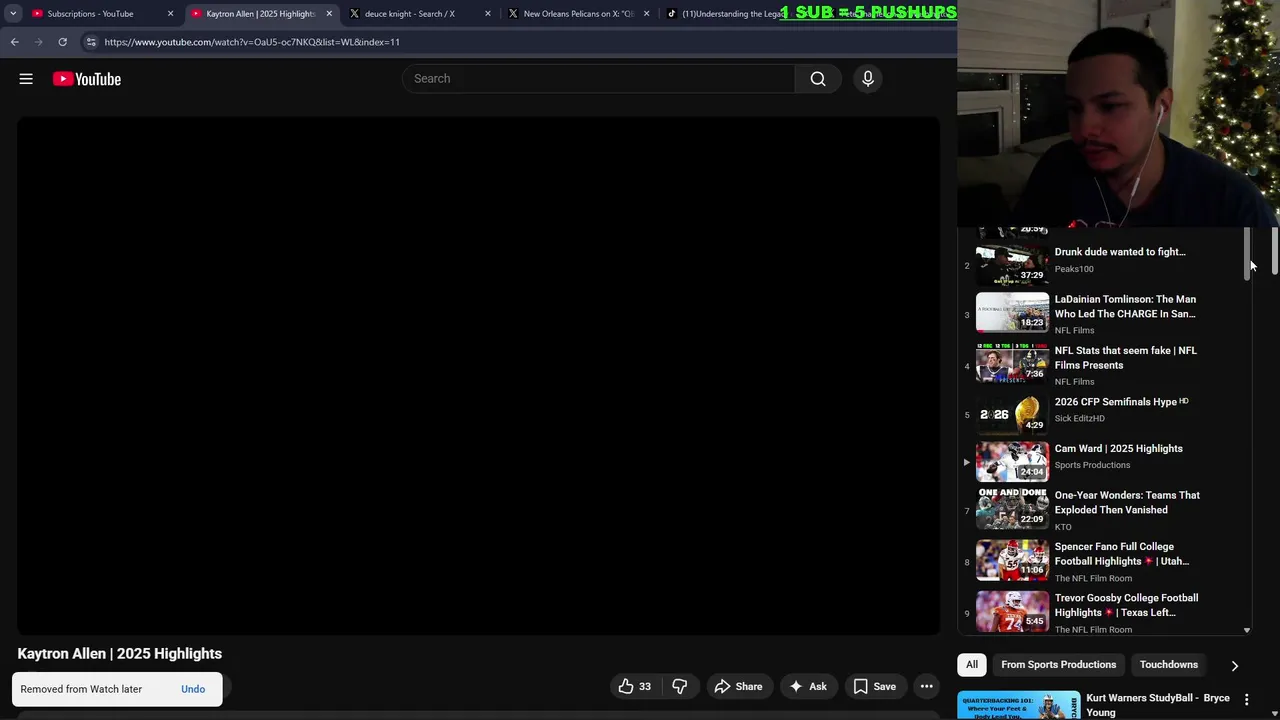Screen dimensions: 1280x720
Task: Open LaDainian Tomlinson video thumbnail
Action: pyautogui.click(x=1012, y=312)
